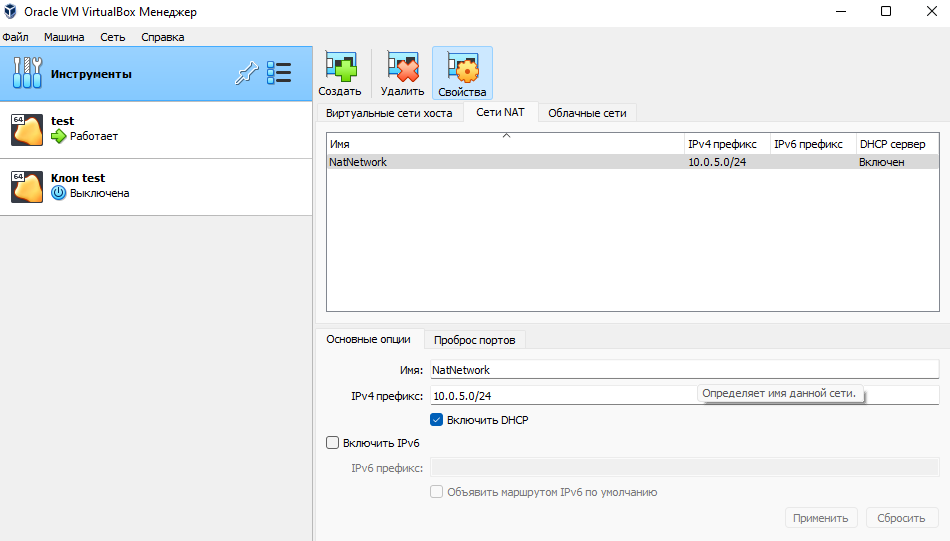Open the Справка menu

(162, 37)
